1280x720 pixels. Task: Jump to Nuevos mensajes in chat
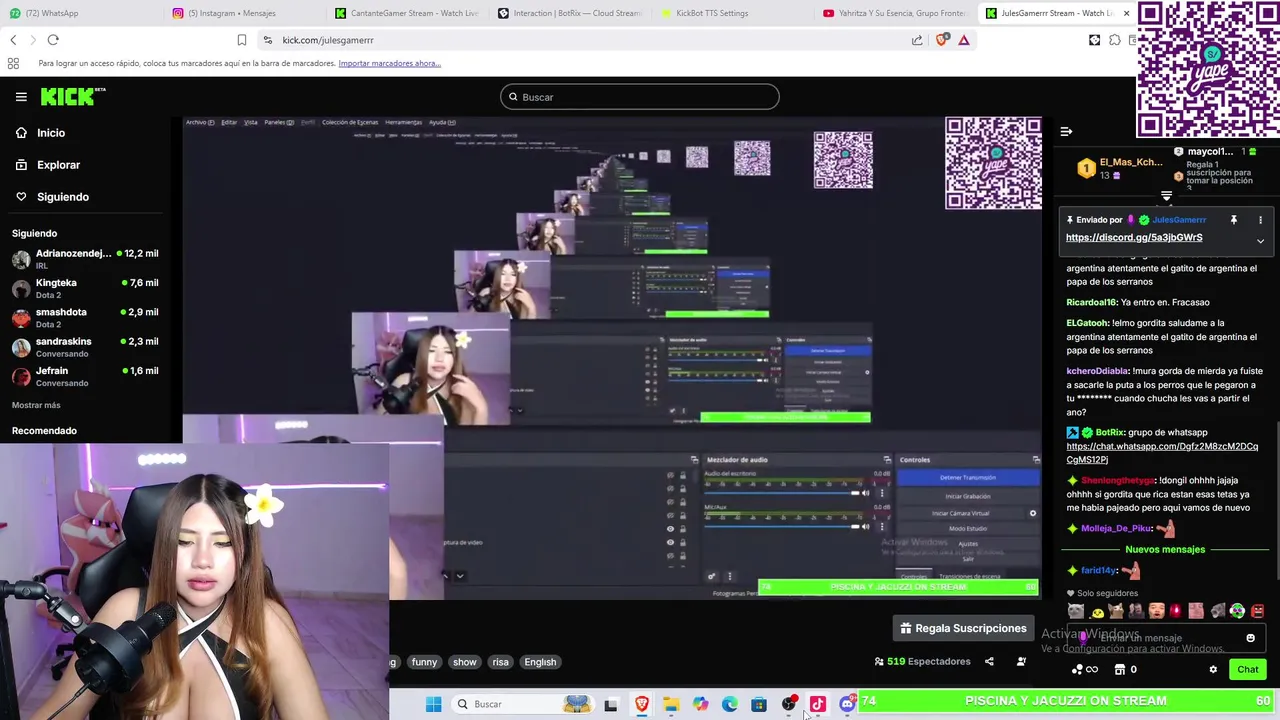coord(1165,550)
